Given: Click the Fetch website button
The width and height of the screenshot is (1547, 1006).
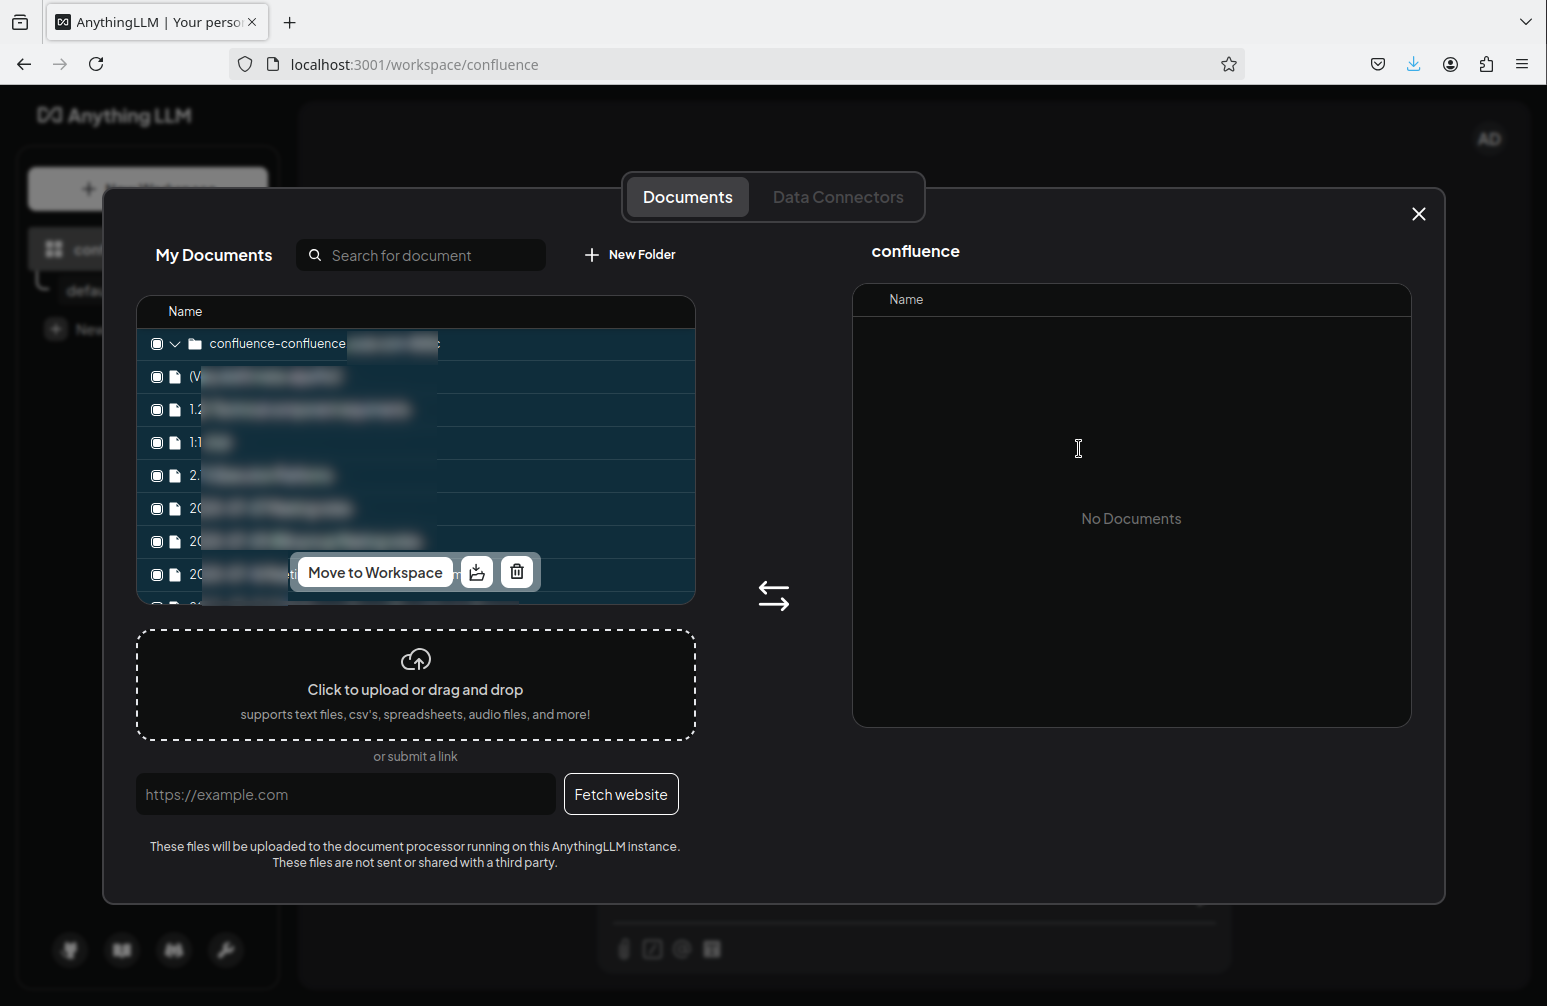Looking at the screenshot, I should pos(620,794).
